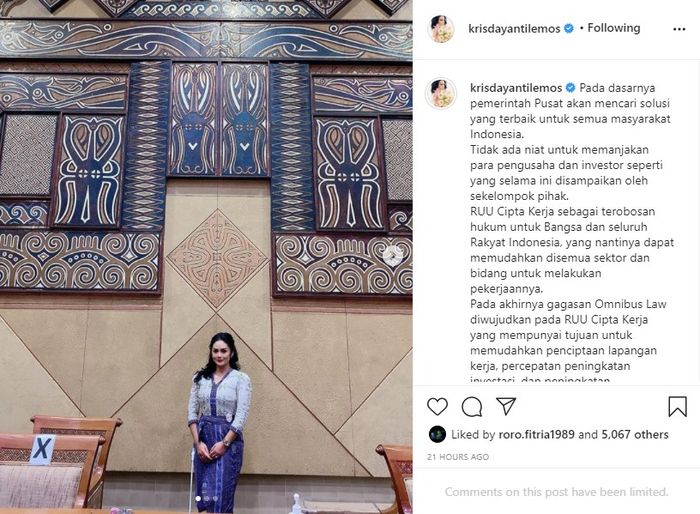
Task: Like the post with the heart icon
Action: click(437, 406)
